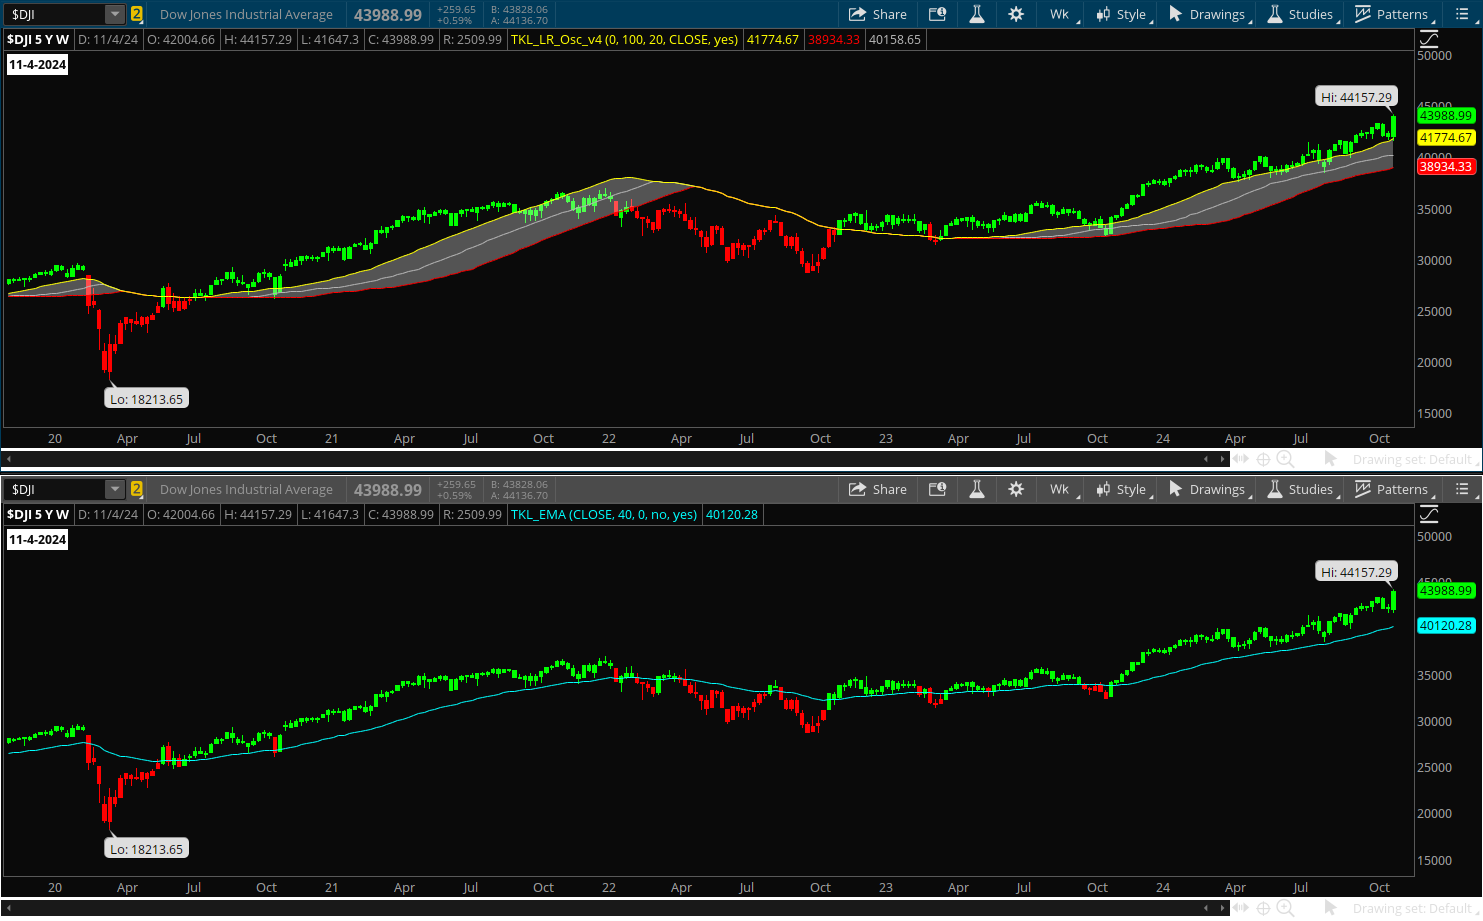Expand $DJI symbol dropdown in top chart
The image size is (1483, 921).
coord(115,14)
